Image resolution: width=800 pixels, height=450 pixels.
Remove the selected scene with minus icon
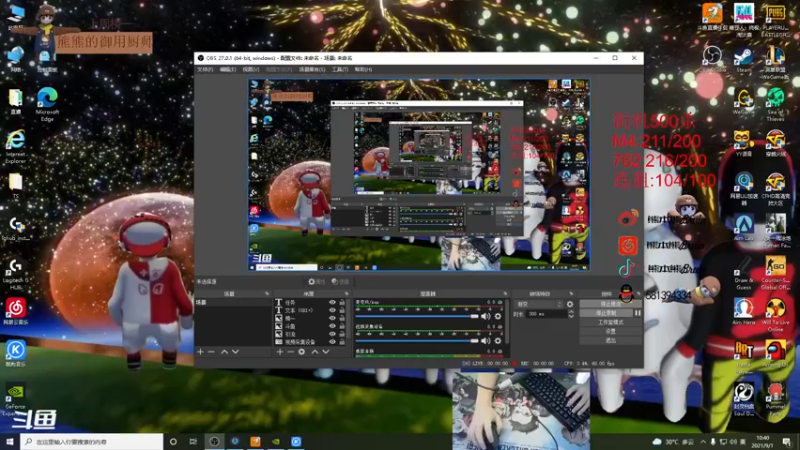(x=211, y=352)
